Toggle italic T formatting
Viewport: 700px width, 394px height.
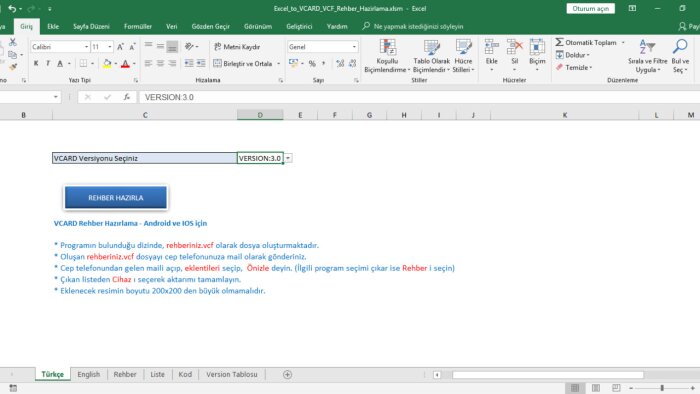pos(48,64)
